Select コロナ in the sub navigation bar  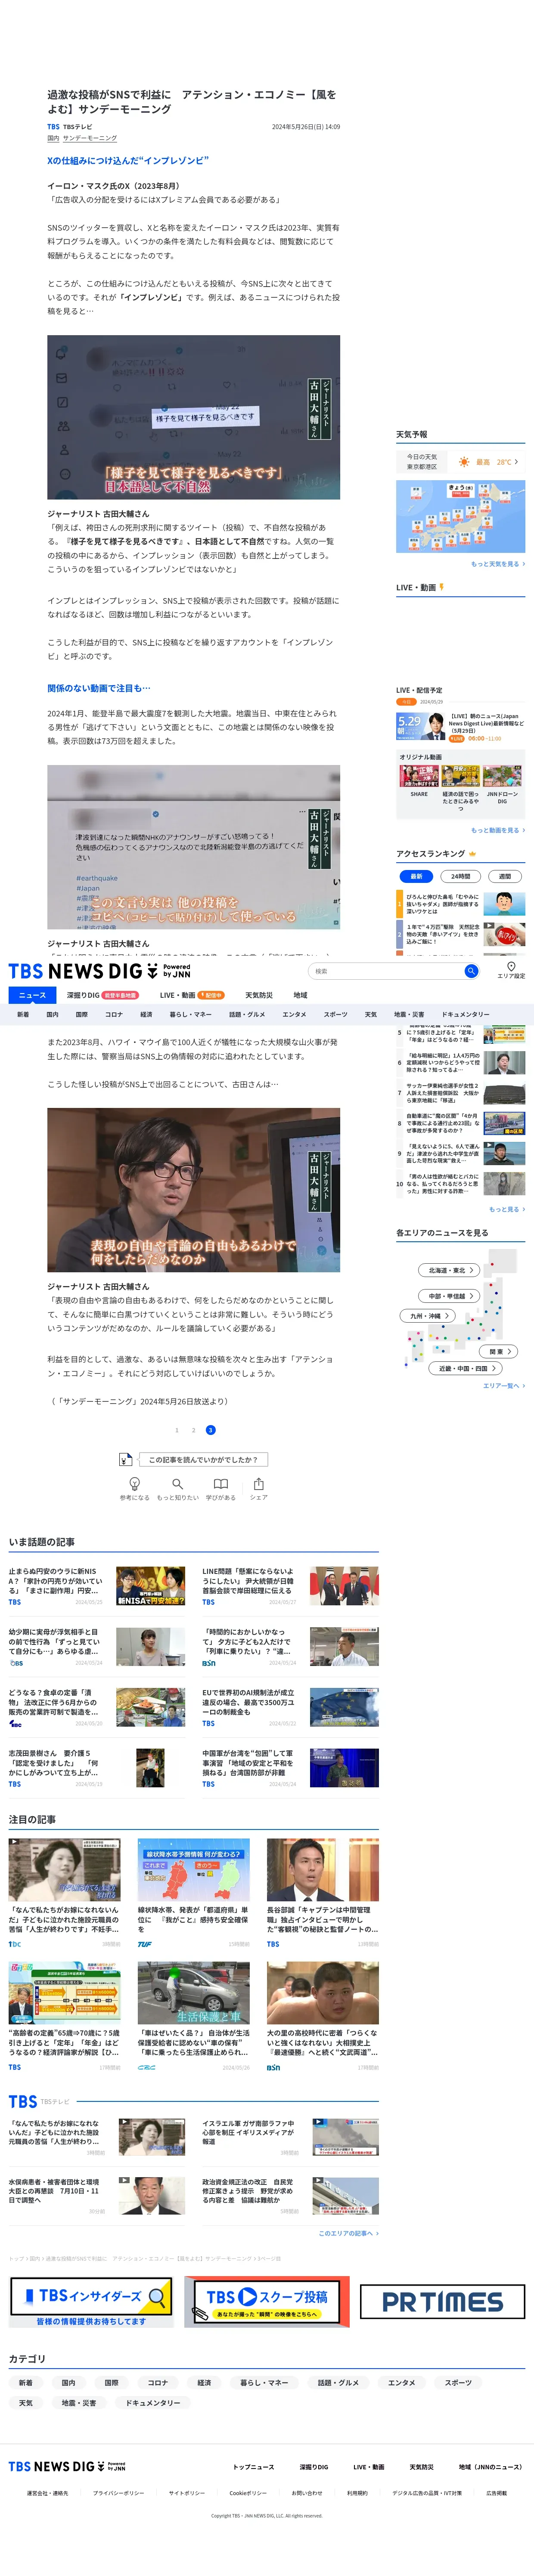coord(114,1014)
